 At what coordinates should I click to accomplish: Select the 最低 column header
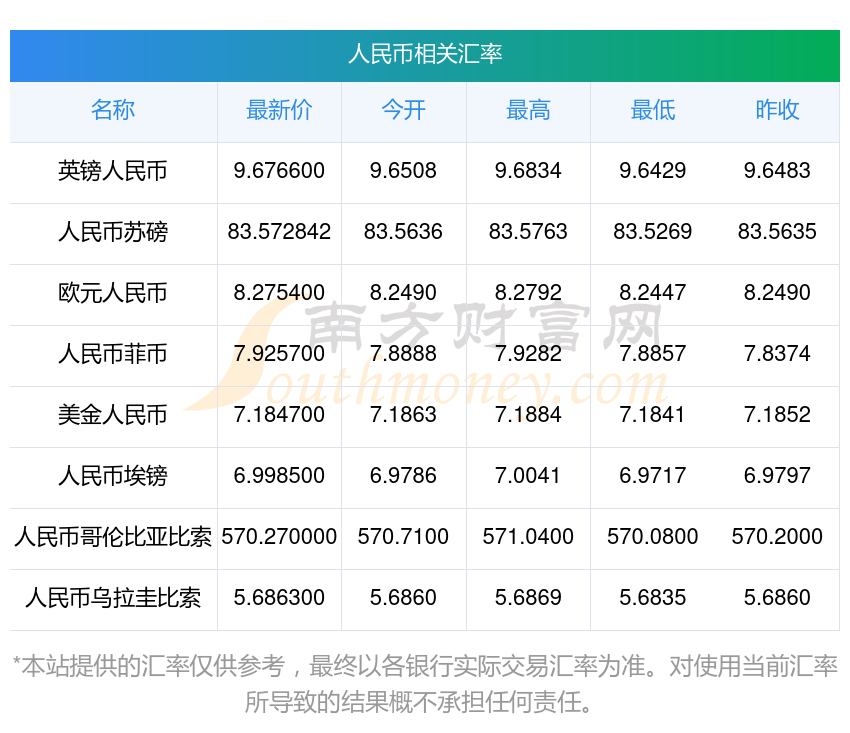[x=653, y=110]
